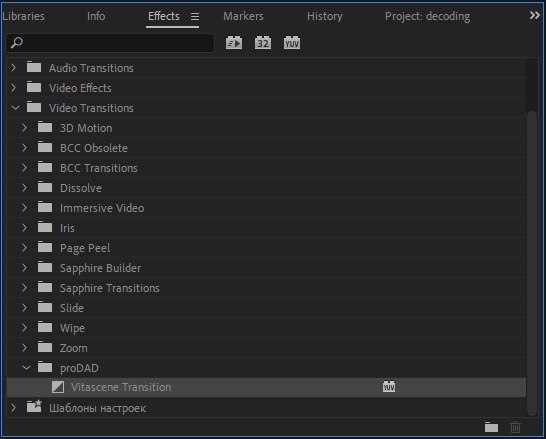The image size is (546, 439).
Task: Expand the Slide folder
Action: 24,308
